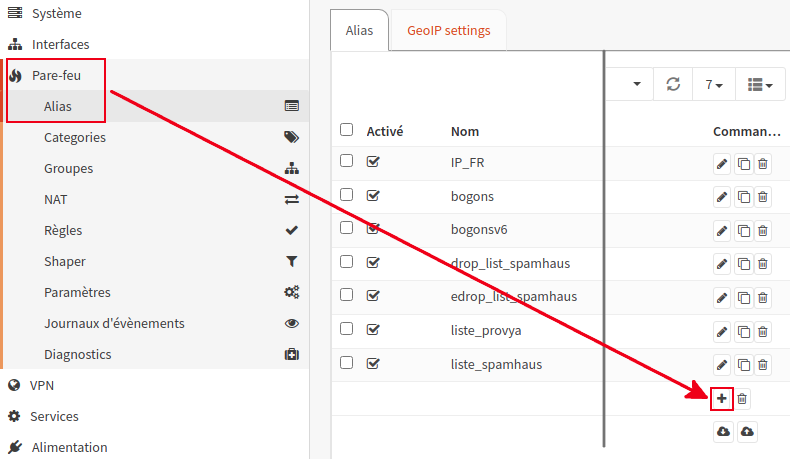Clone the edrop_list_spamhaus alias
790x459 pixels.
(744, 298)
